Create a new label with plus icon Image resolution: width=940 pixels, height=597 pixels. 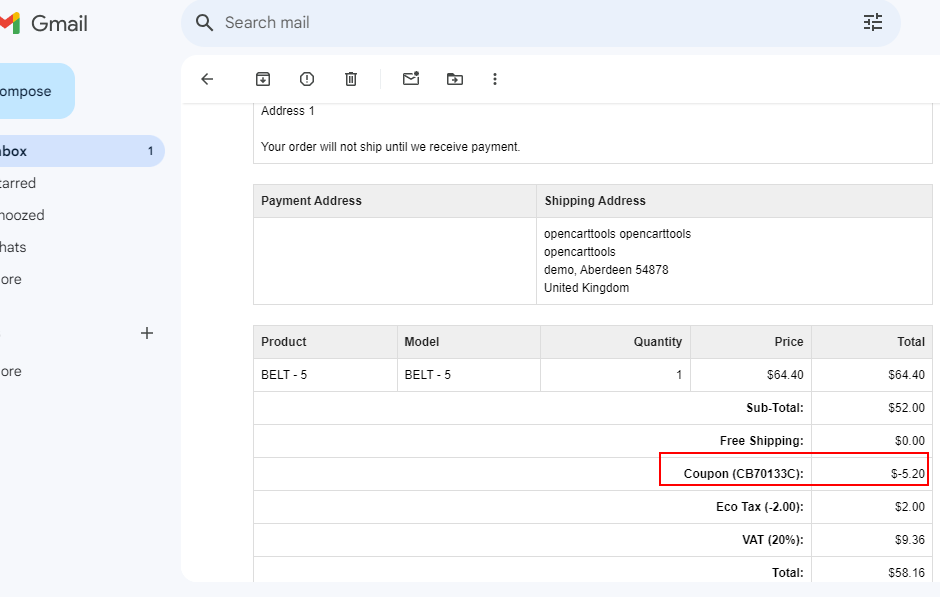pyautogui.click(x=147, y=333)
